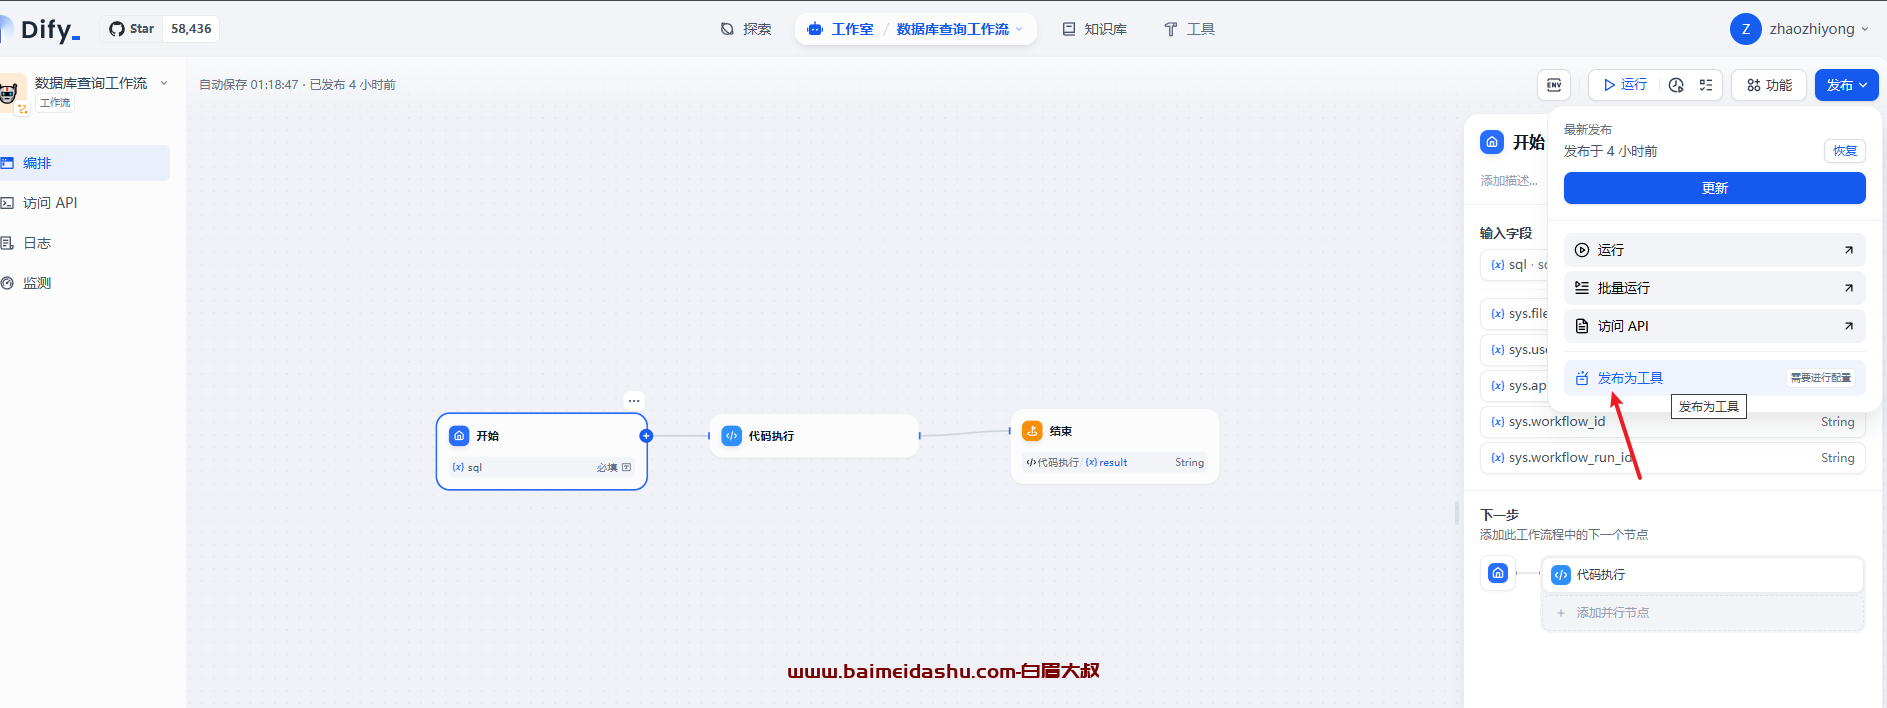Open 日志 logs in sidebar
Viewport: 1887px width, 708px height.
pyautogui.click(x=84, y=243)
